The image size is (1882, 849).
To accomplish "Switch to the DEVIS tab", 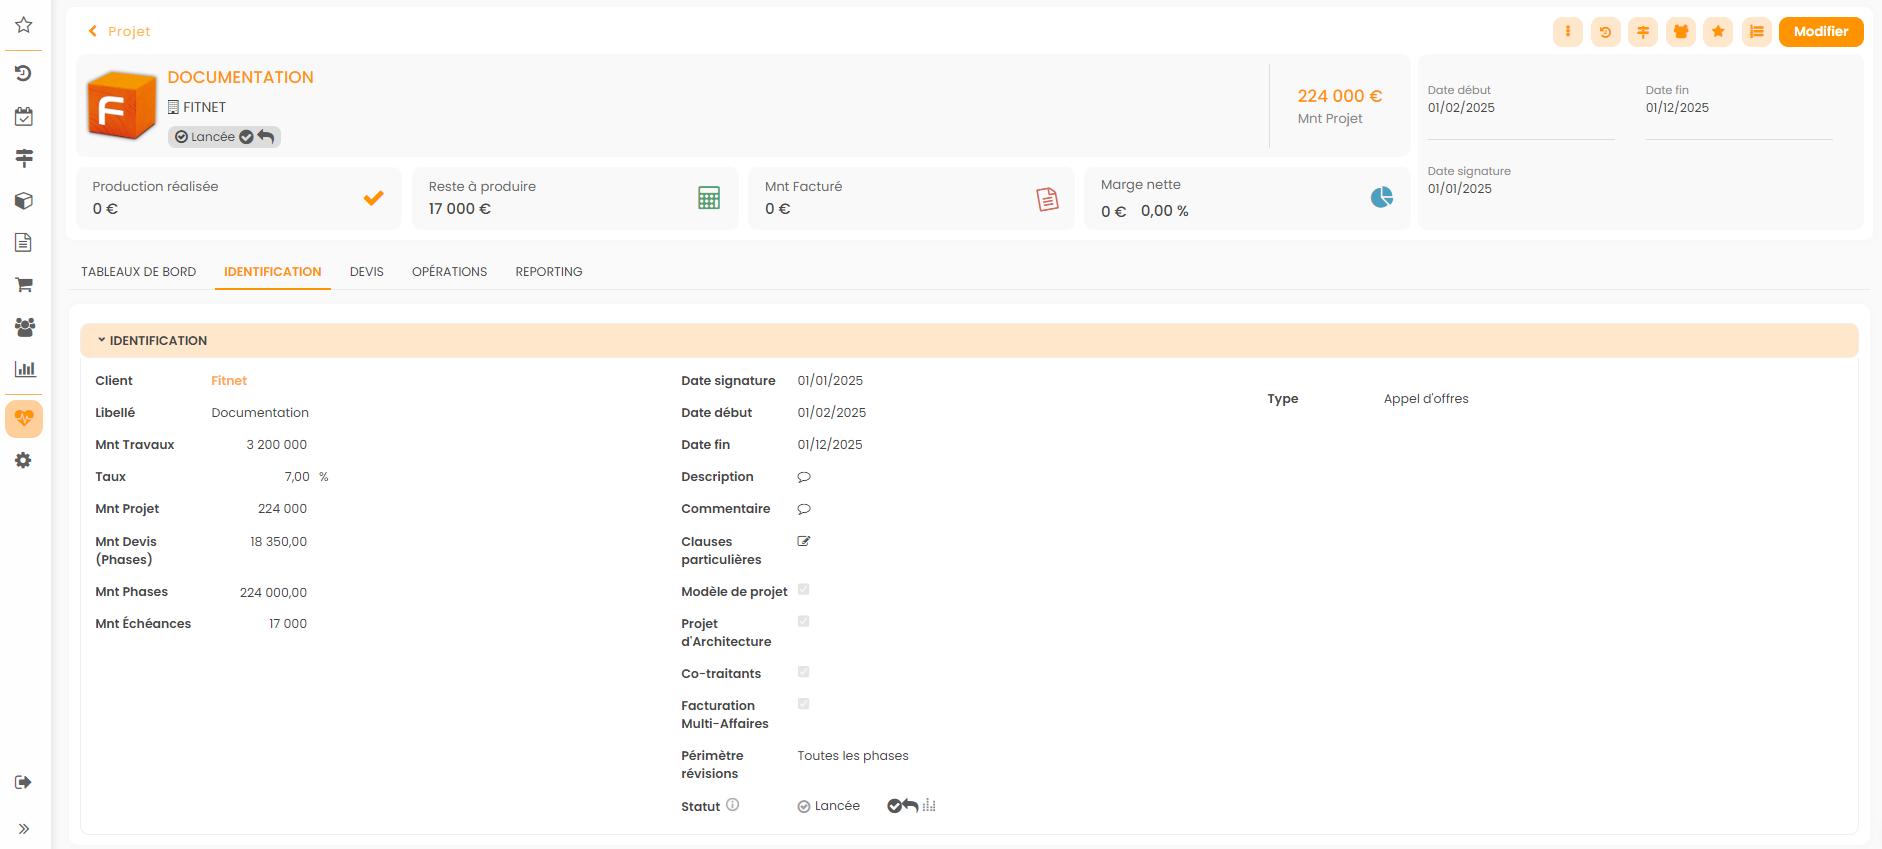I will click(x=366, y=272).
